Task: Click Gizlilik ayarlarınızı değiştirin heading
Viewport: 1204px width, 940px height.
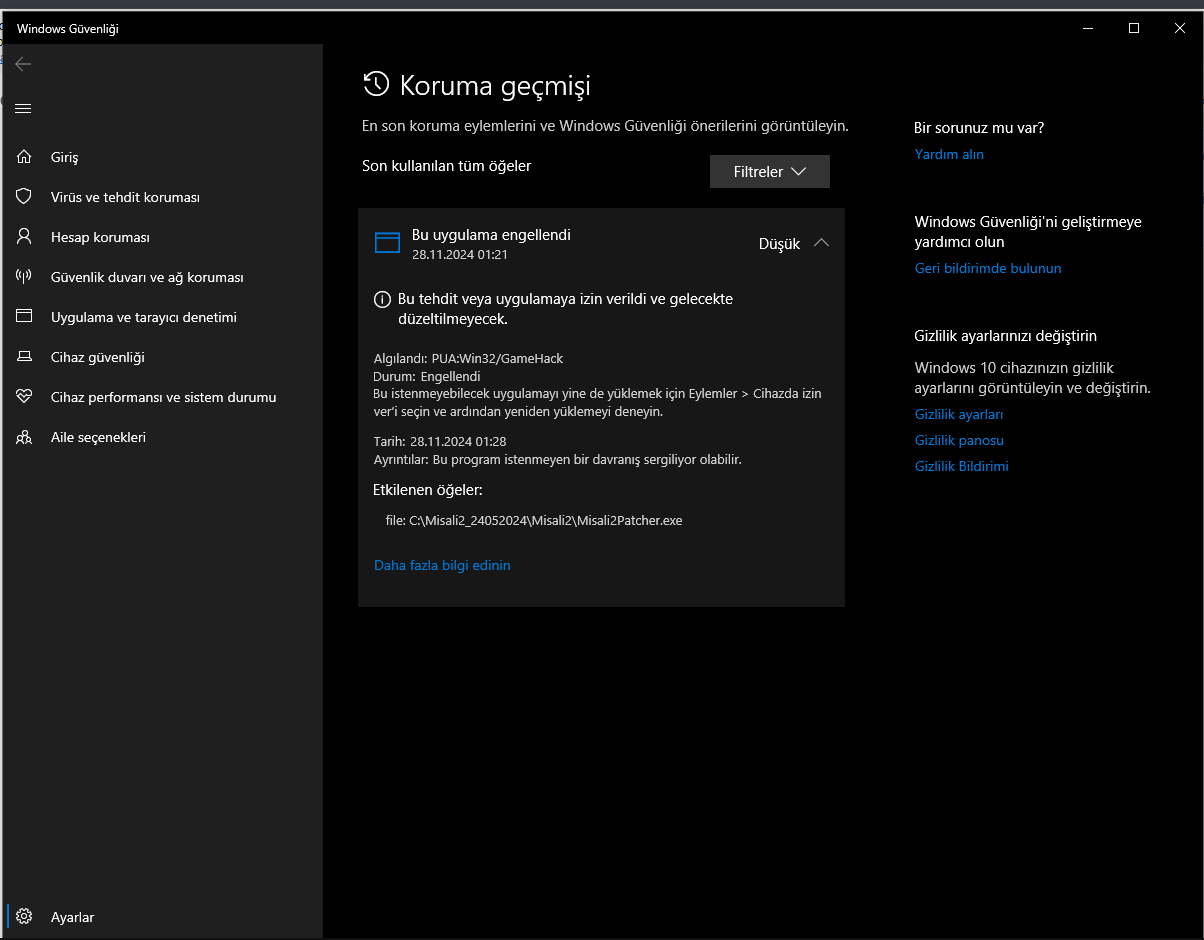Action: point(1006,336)
